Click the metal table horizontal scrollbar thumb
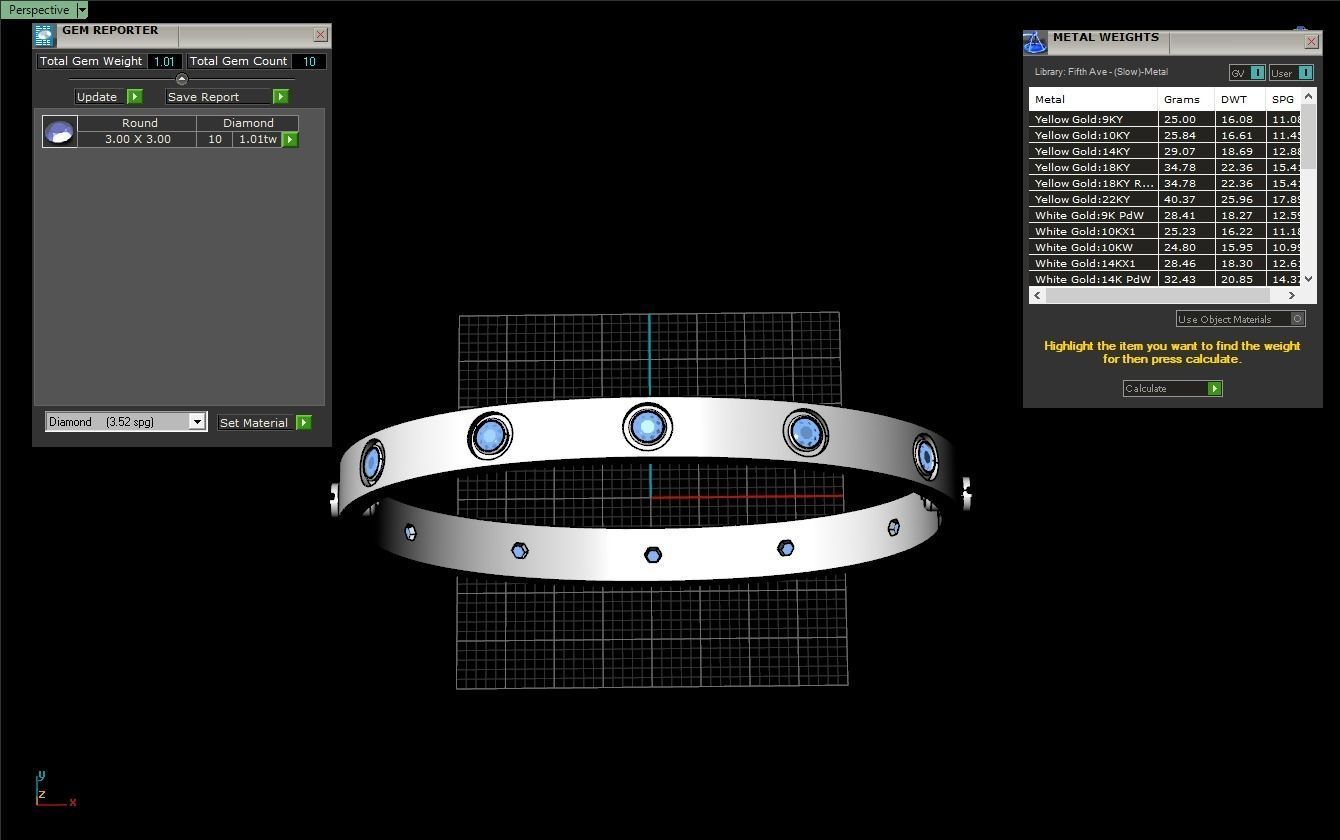This screenshot has width=1340, height=840. 1158,295
